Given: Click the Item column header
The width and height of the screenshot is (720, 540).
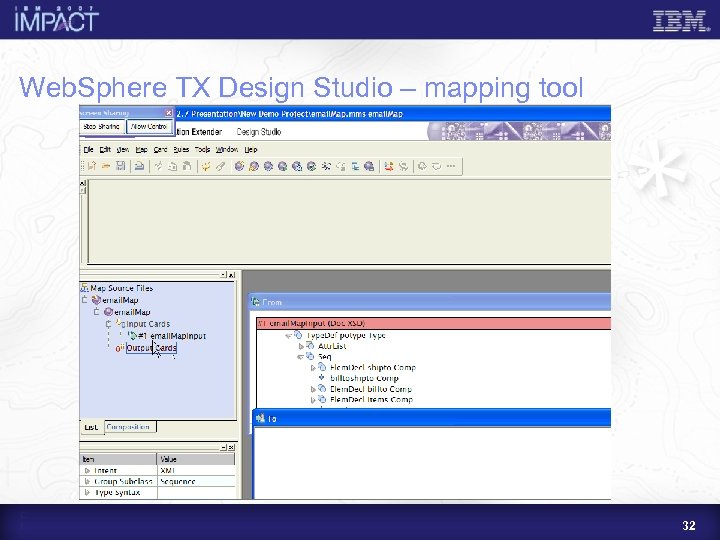Looking at the screenshot, I should pyautogui.click(x=118, y=459).
